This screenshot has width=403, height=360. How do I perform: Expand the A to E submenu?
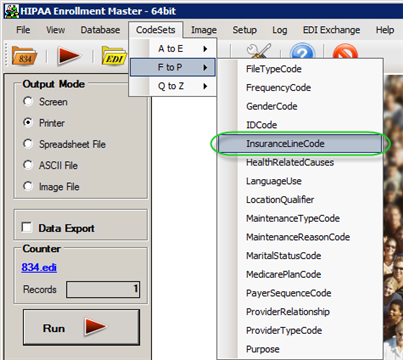[x=173, y=49]
